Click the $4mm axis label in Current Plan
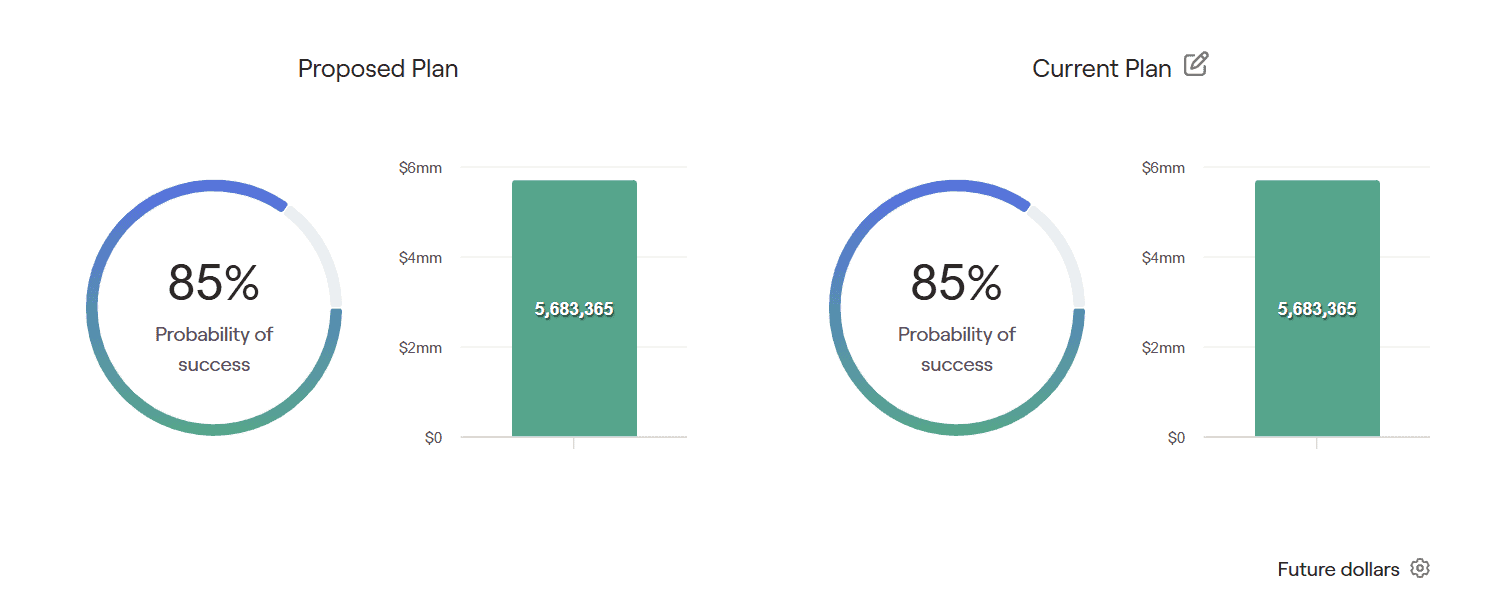Screen dimensions: 1498x598 click(x=1163, y=257)
